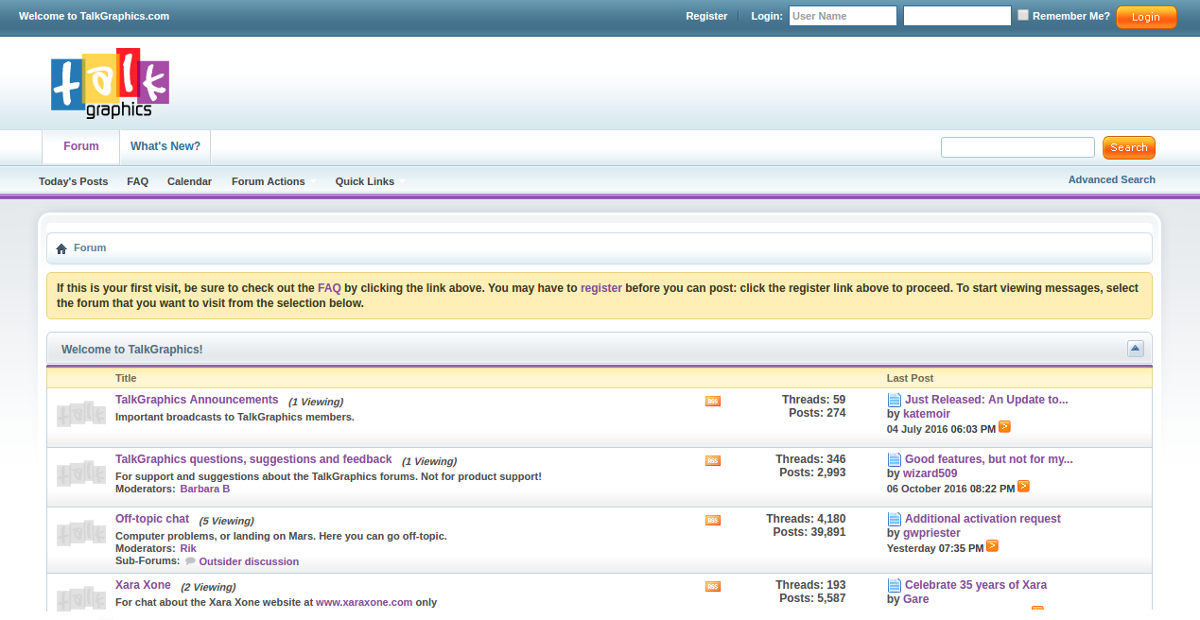Open RSS feed for Xara Xone forum
This screenshot has height=620, width=1200.
coord(712,586)
